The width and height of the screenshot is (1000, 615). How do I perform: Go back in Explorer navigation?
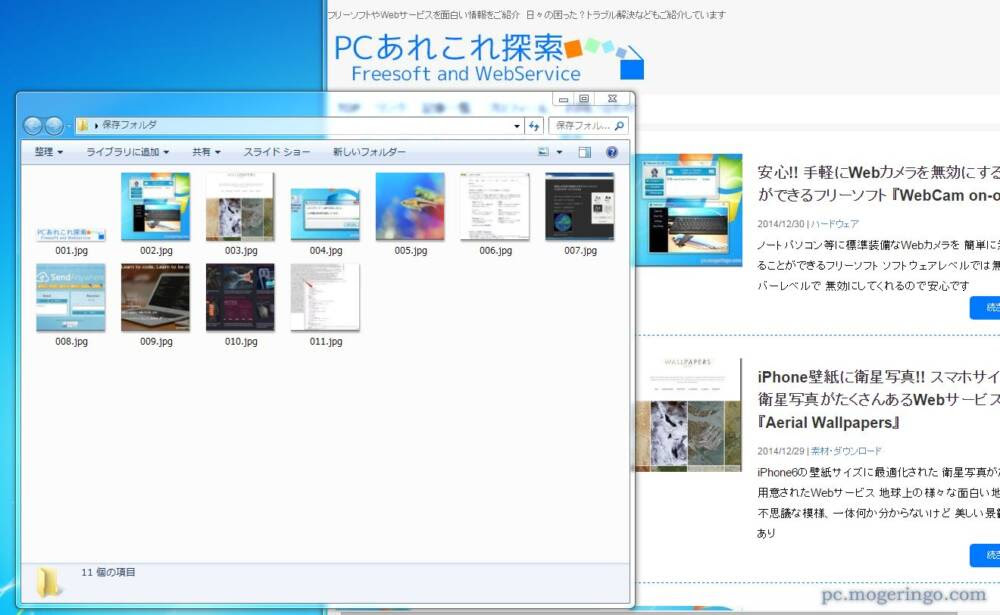pyautogui.click(x=33, y=126)
